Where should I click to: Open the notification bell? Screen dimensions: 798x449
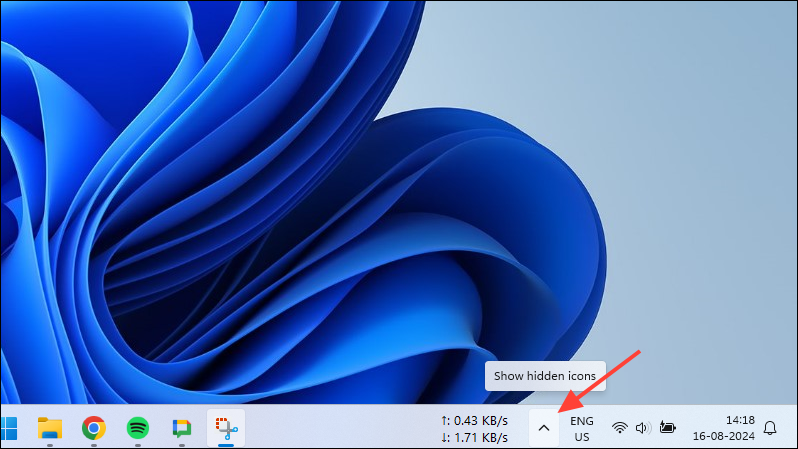coord(770,428)
